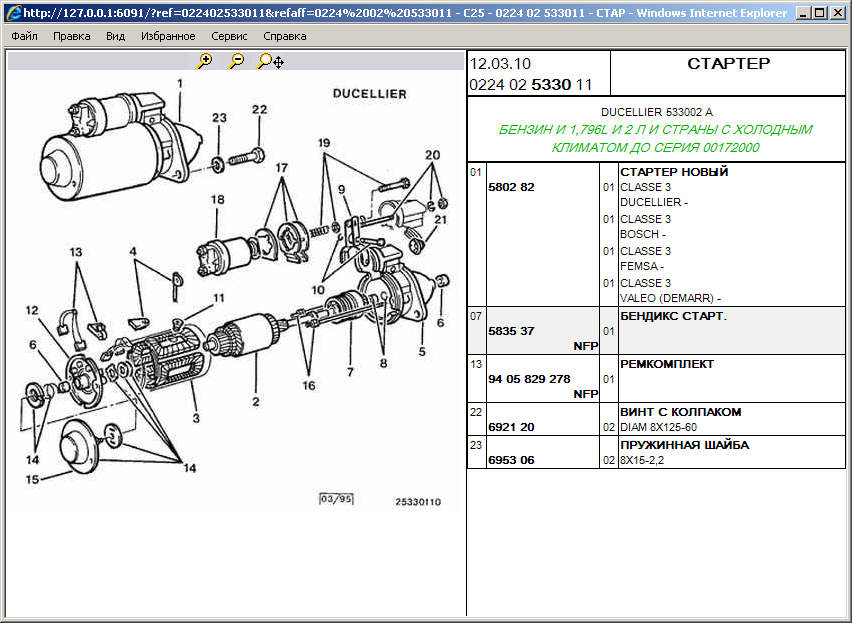
Task: Click callout number 21 on the diagram
Action: (440, 219)
